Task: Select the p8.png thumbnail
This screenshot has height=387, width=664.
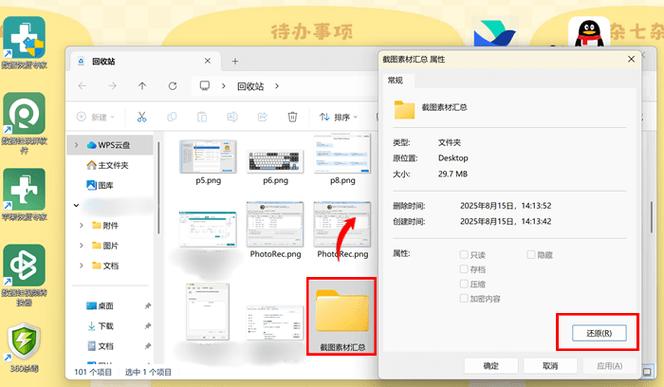Action: [342, 154]
